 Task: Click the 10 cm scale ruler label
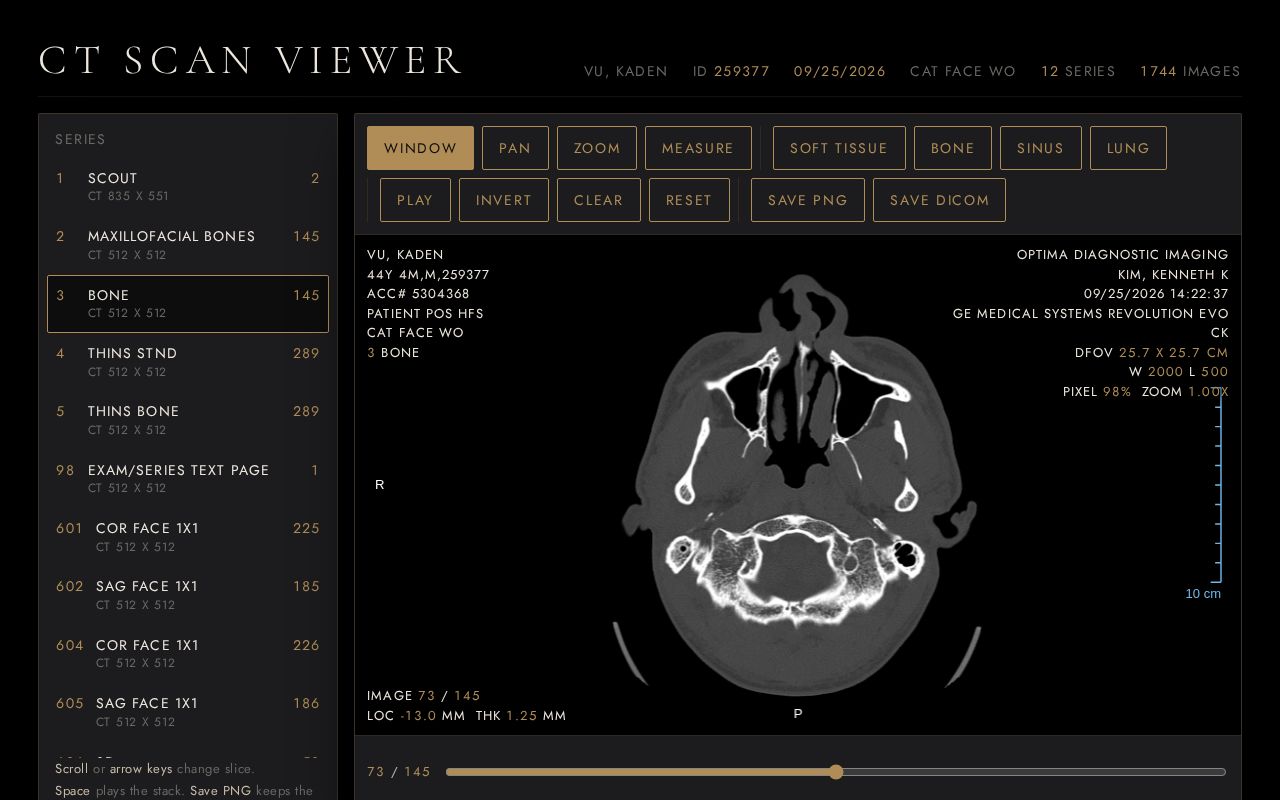1203,594
